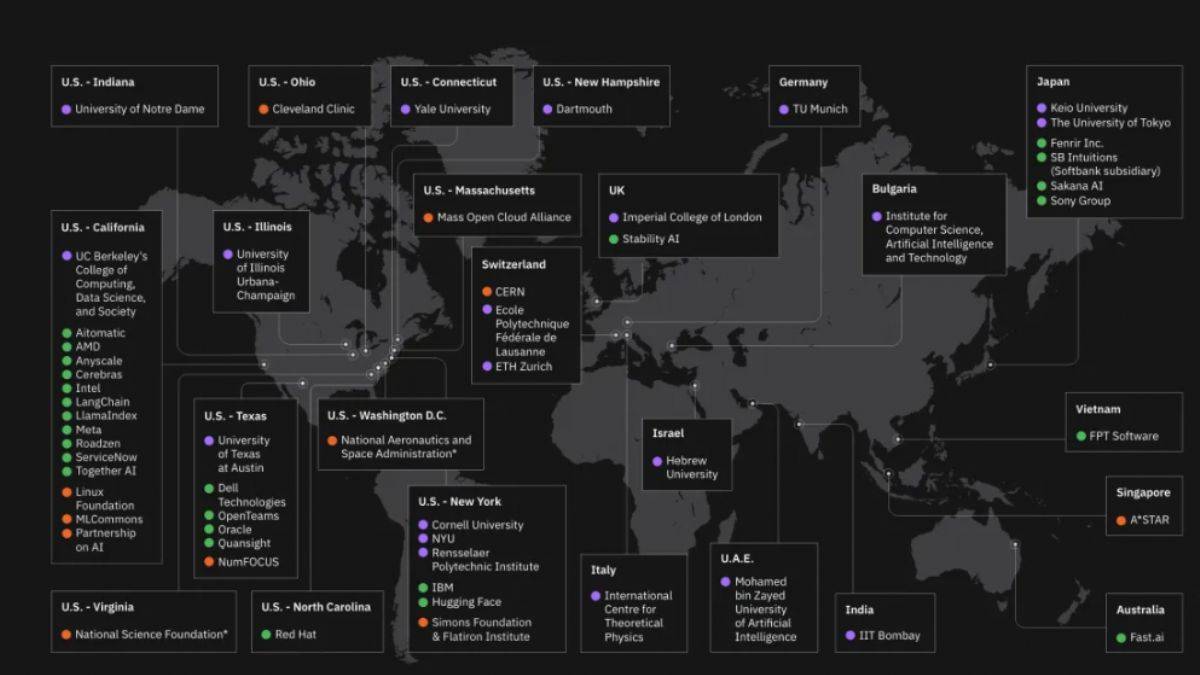
Task: Open the National Science Foundation entry
Action: (151, 634)
